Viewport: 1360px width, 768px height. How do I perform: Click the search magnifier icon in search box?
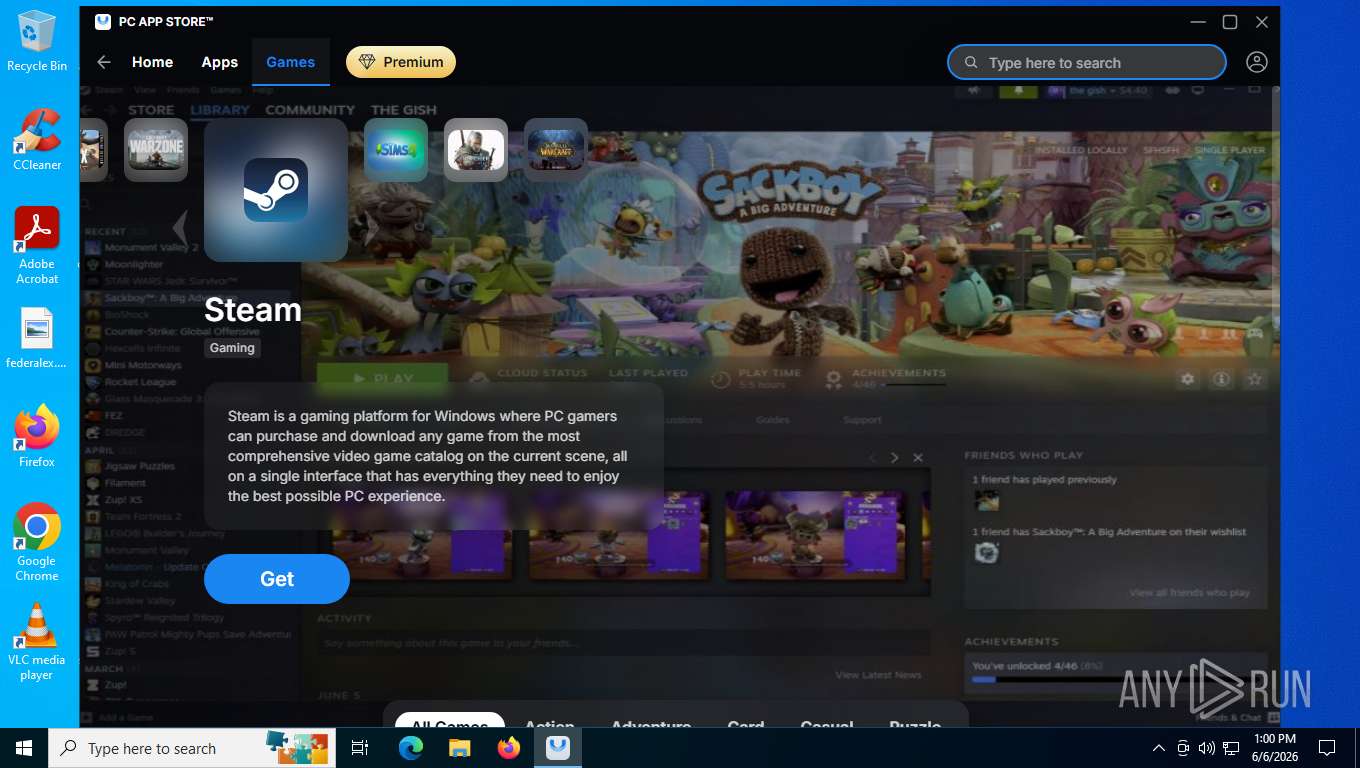[x=970, y=62]
